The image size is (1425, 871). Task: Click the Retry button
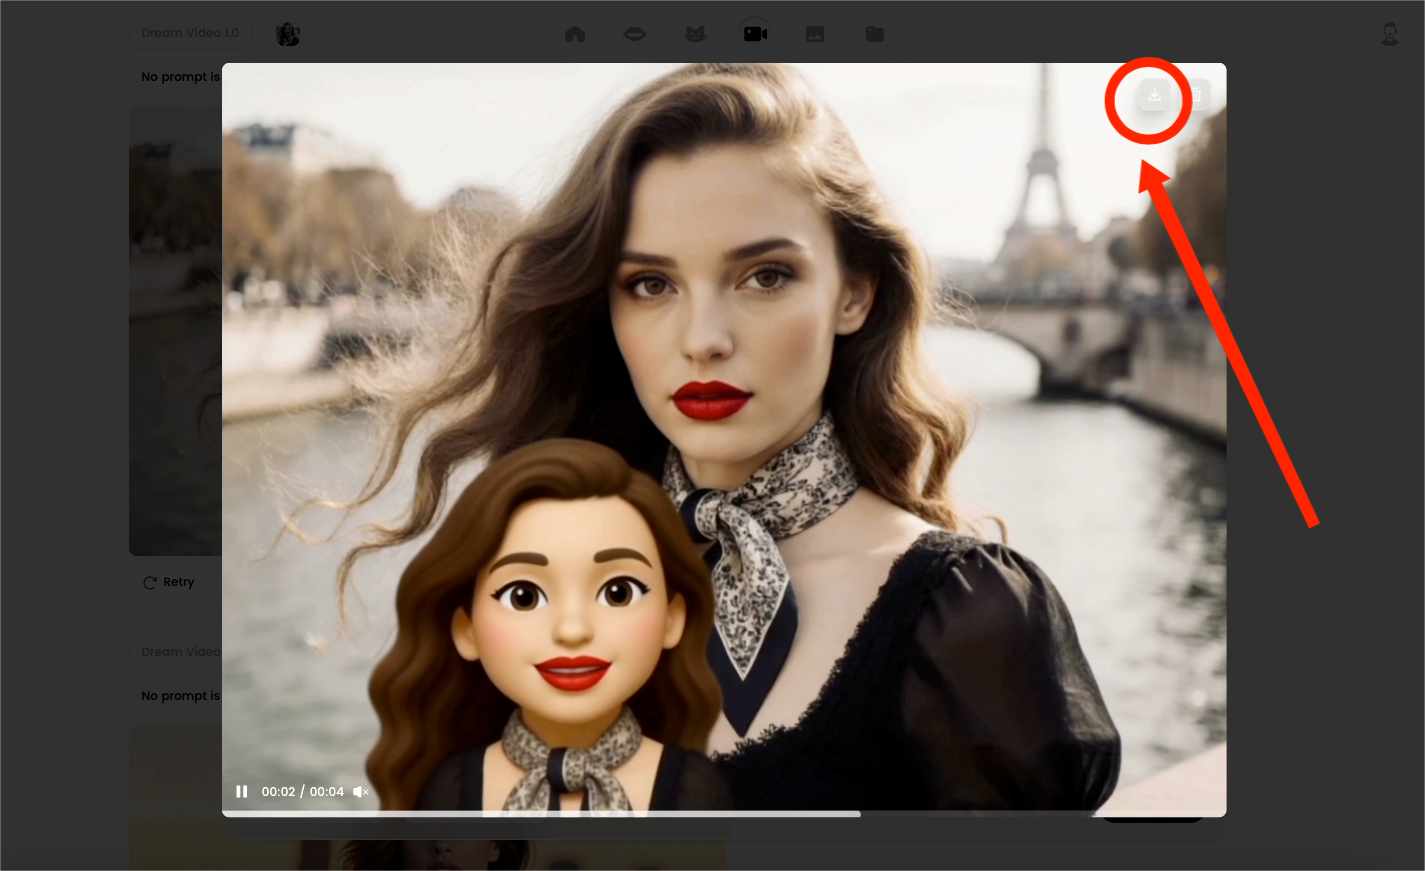pos(169,582)
